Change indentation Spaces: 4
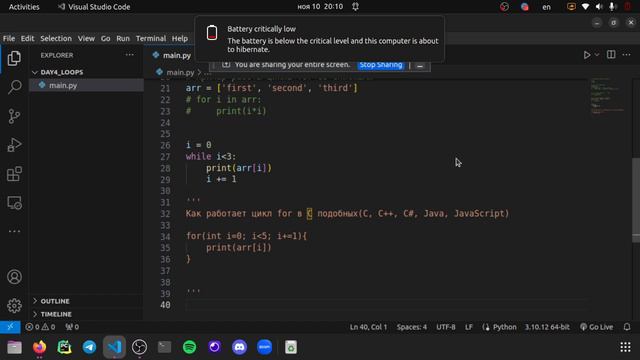 [x=411, y=327]
